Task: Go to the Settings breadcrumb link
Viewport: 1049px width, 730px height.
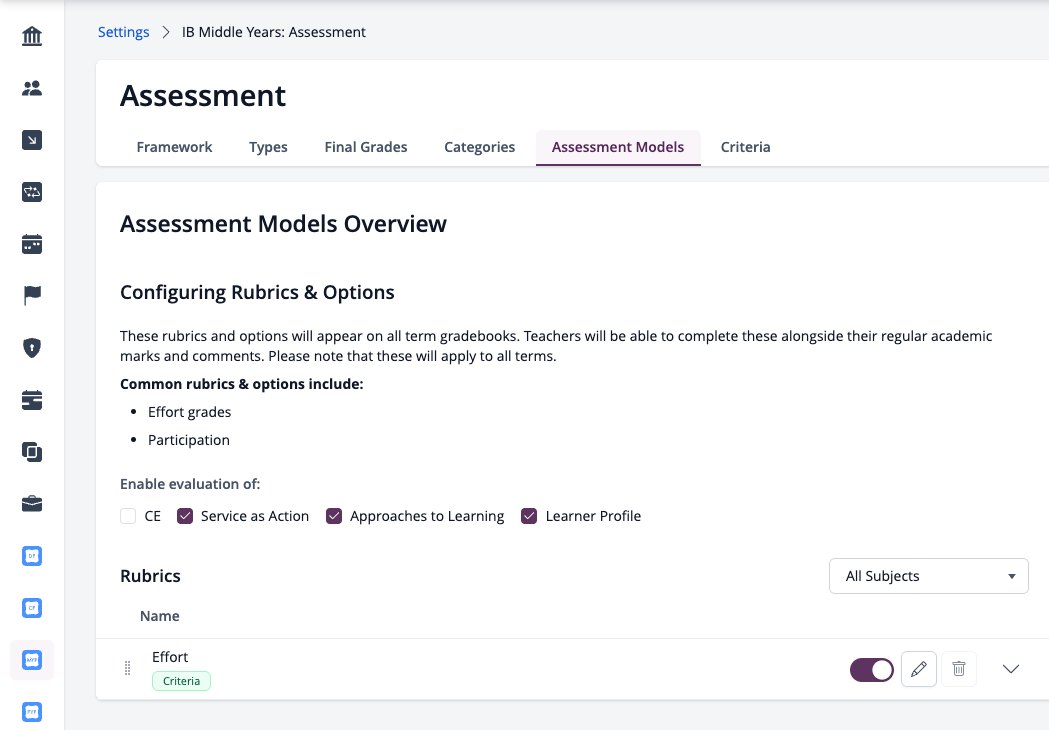Action: tap(124, 32)
